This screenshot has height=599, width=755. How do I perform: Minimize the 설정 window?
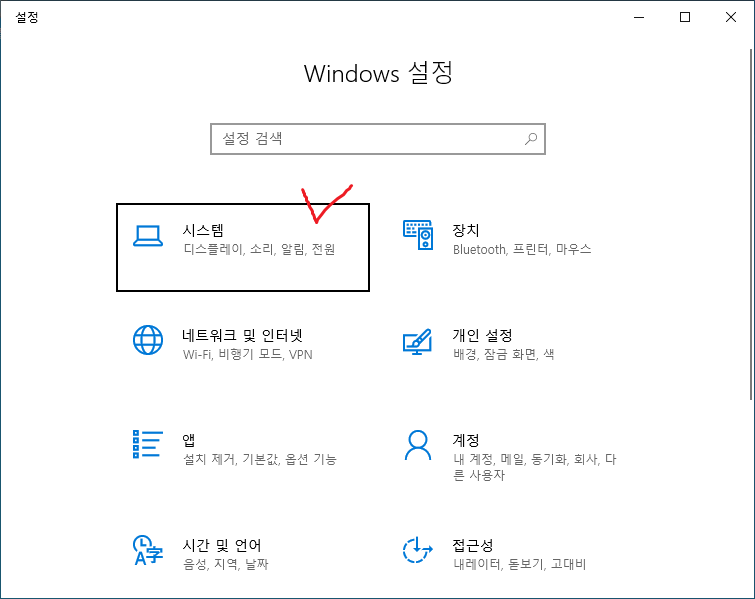(639, 17)
